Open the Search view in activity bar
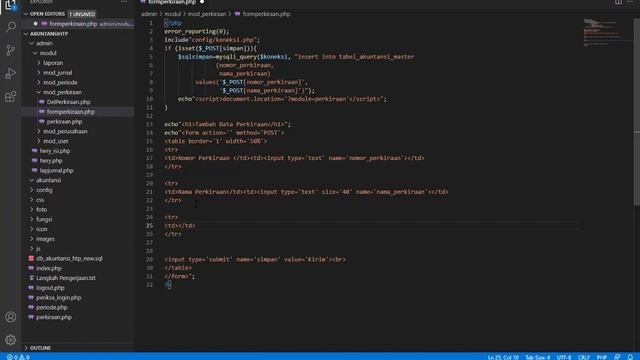 pos(11,27)
